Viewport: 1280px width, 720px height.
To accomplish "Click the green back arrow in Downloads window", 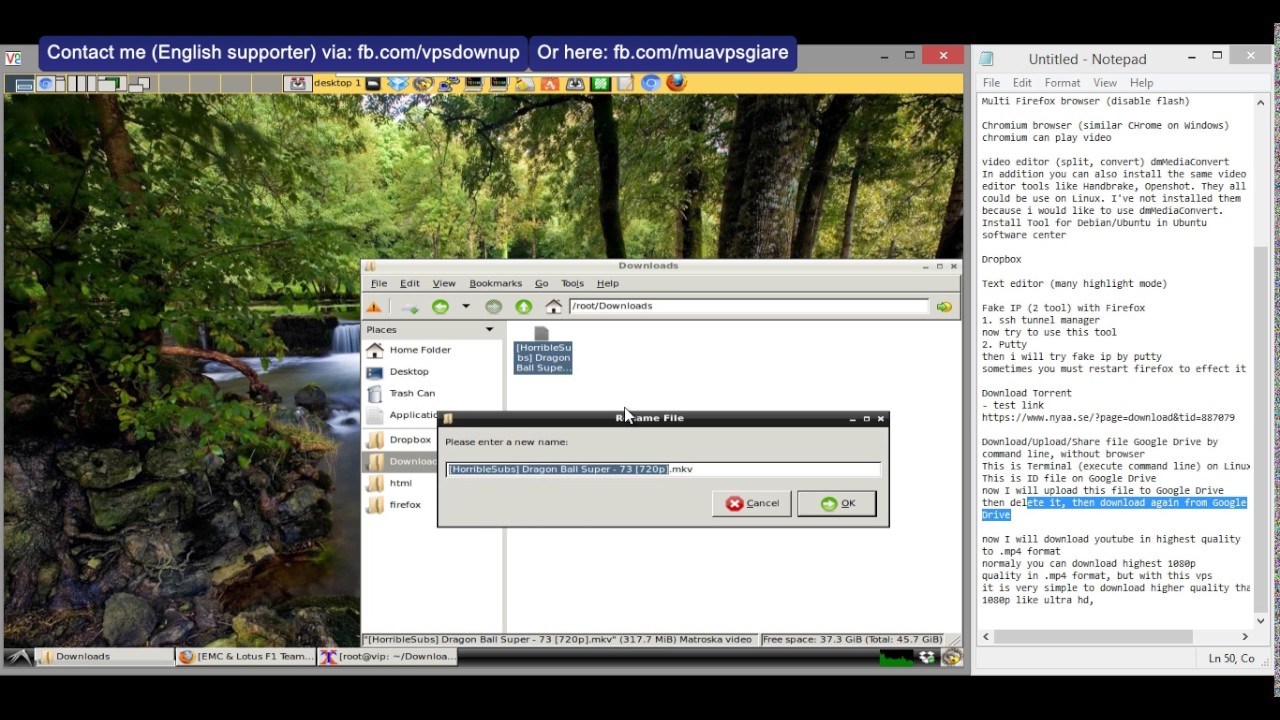I will pyautogui.click(x=440, y=306).
